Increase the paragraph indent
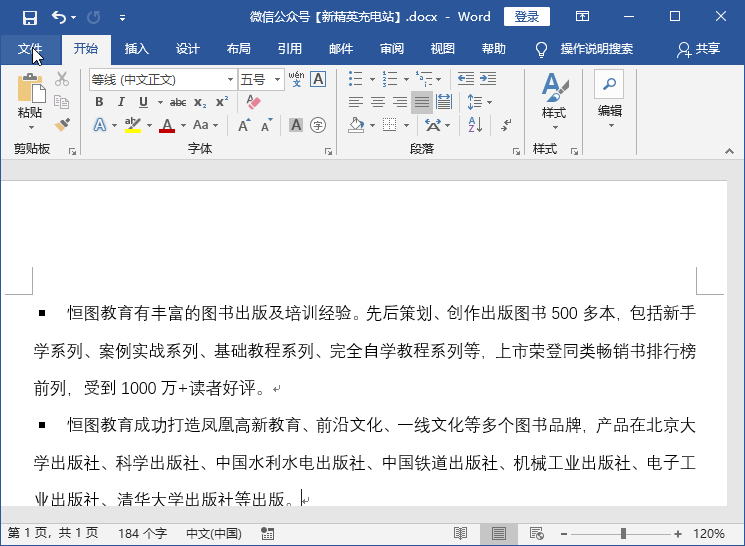 [488, 79]
